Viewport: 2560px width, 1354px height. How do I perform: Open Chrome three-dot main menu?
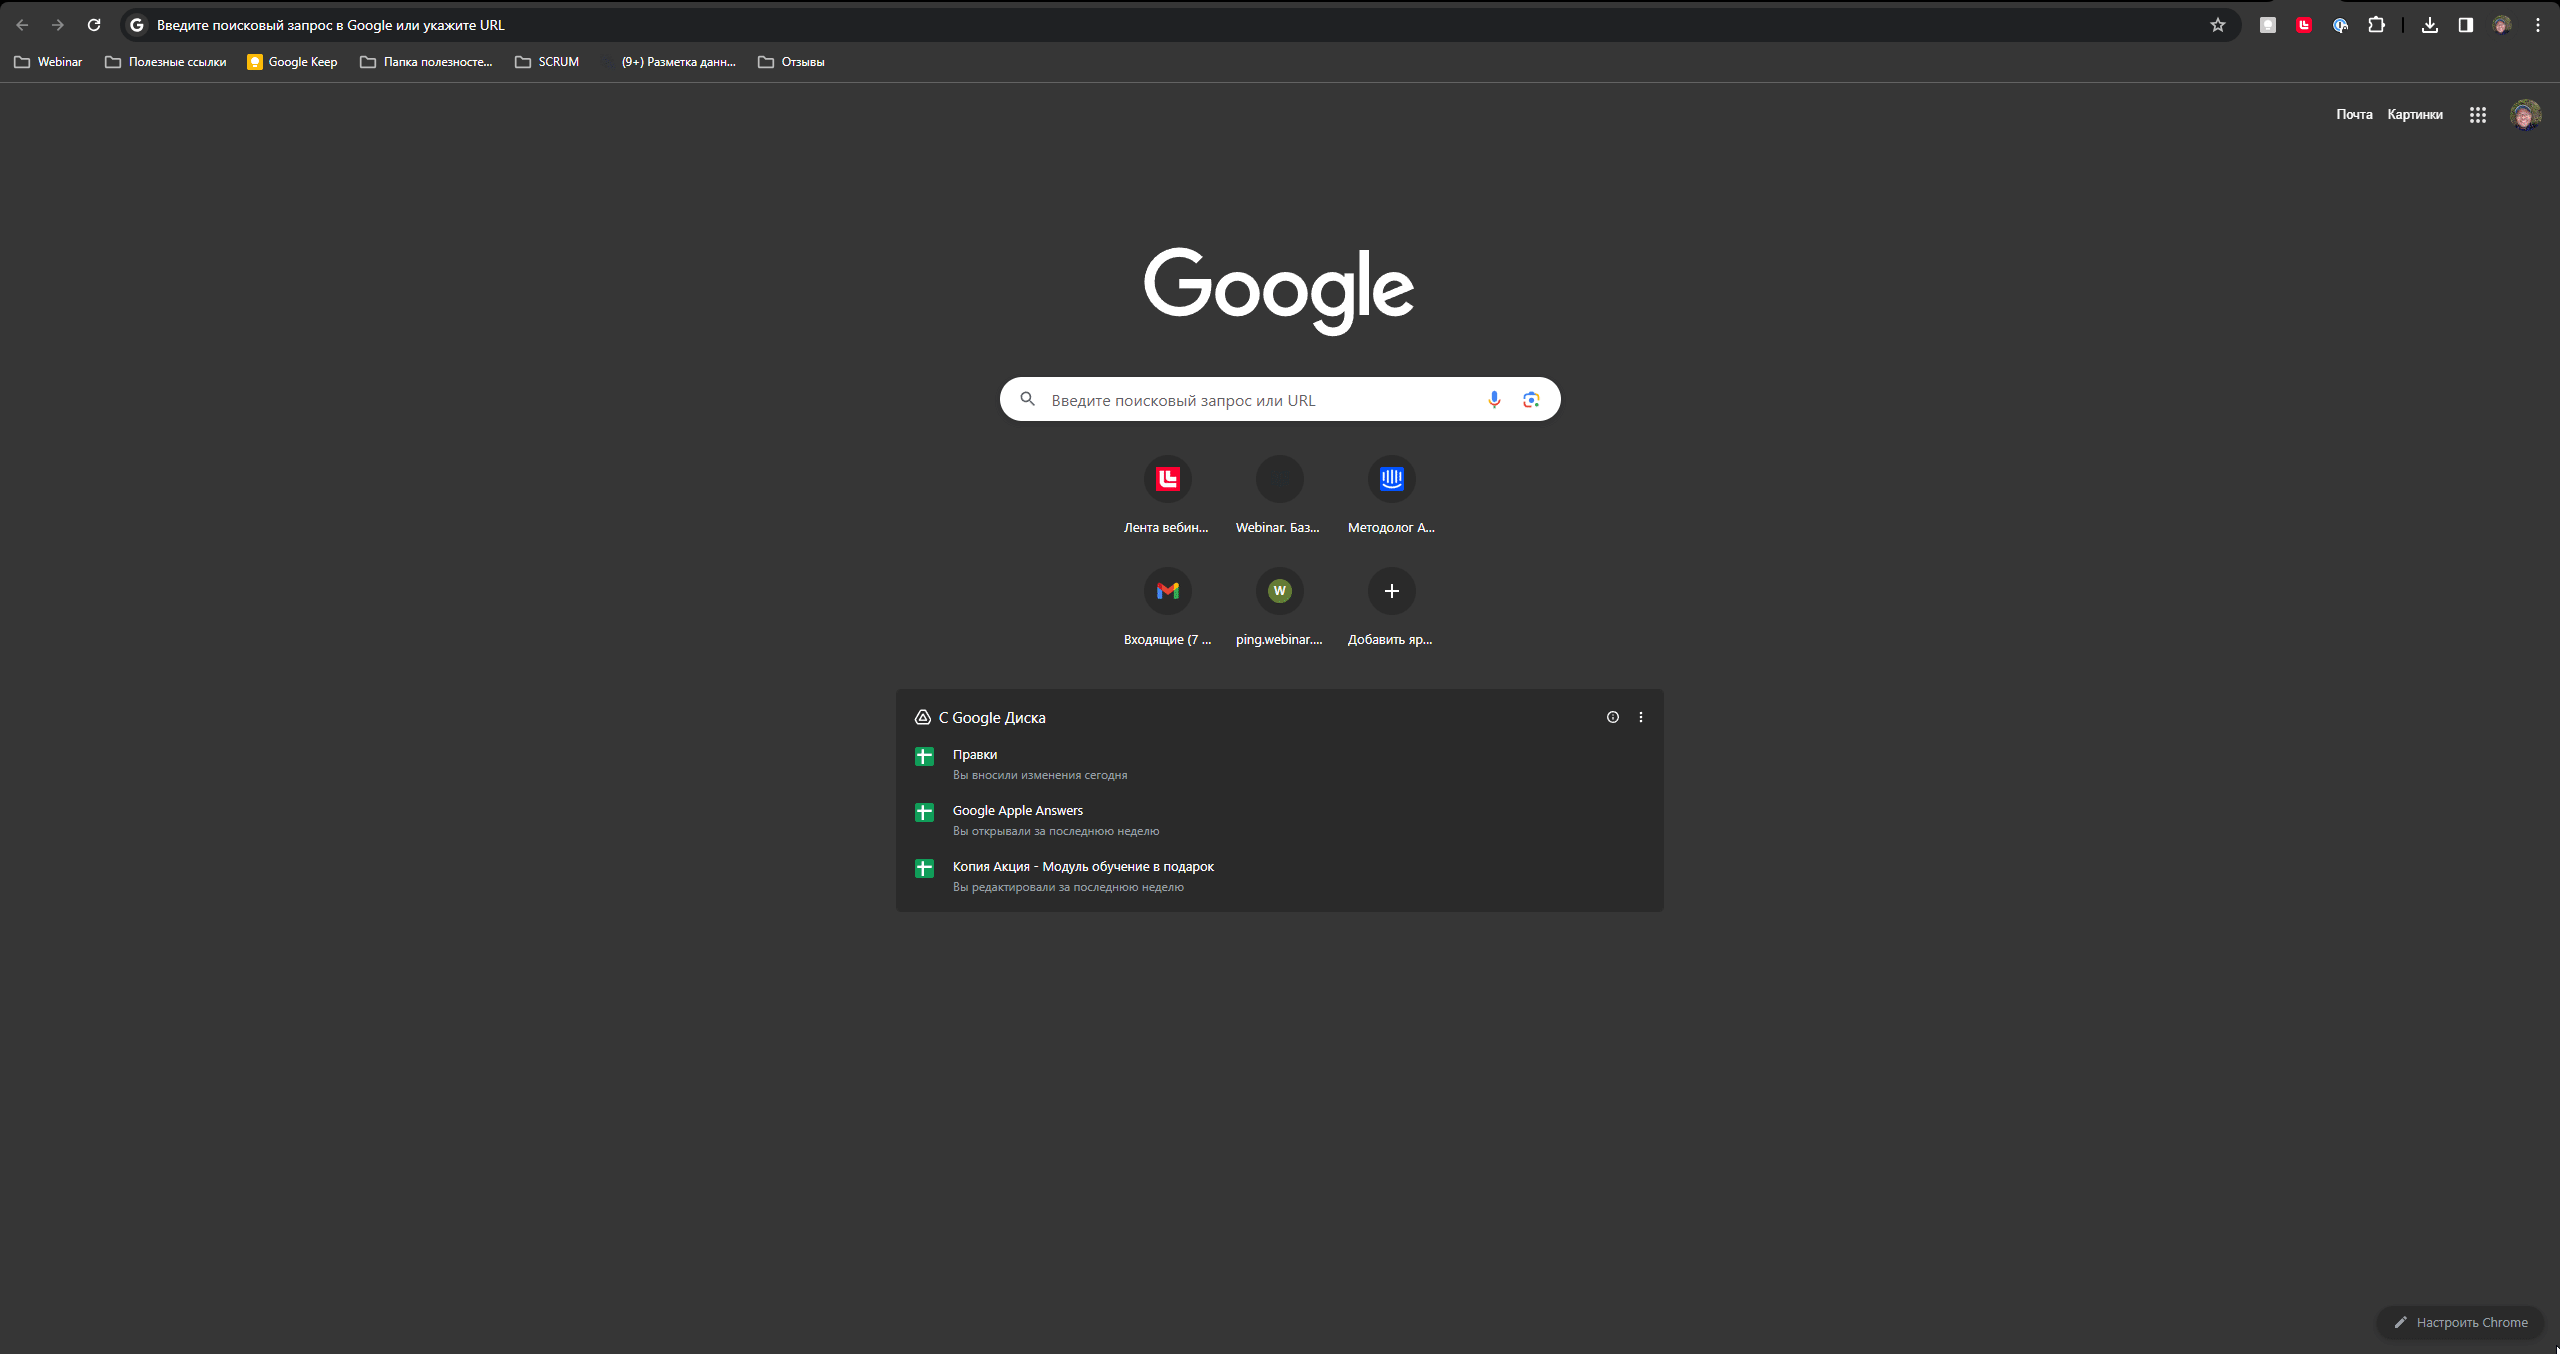[2537, 25]
